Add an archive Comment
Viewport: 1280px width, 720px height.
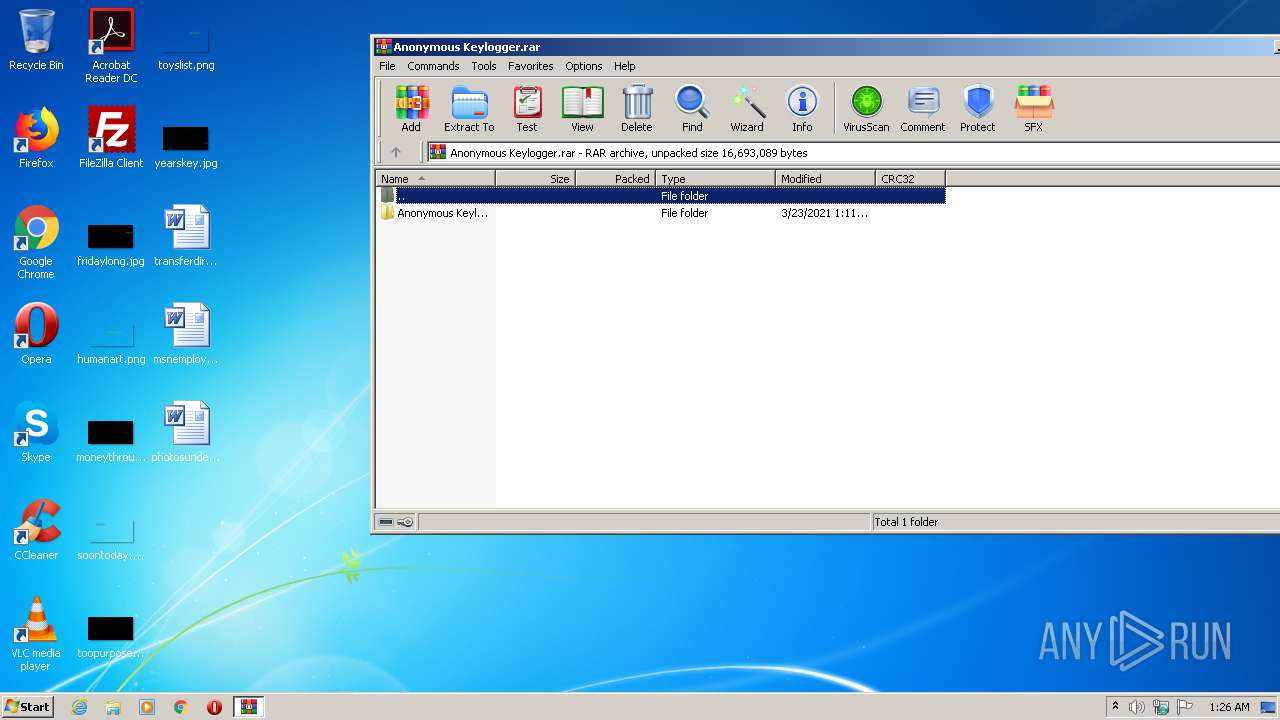click(922, 108)
